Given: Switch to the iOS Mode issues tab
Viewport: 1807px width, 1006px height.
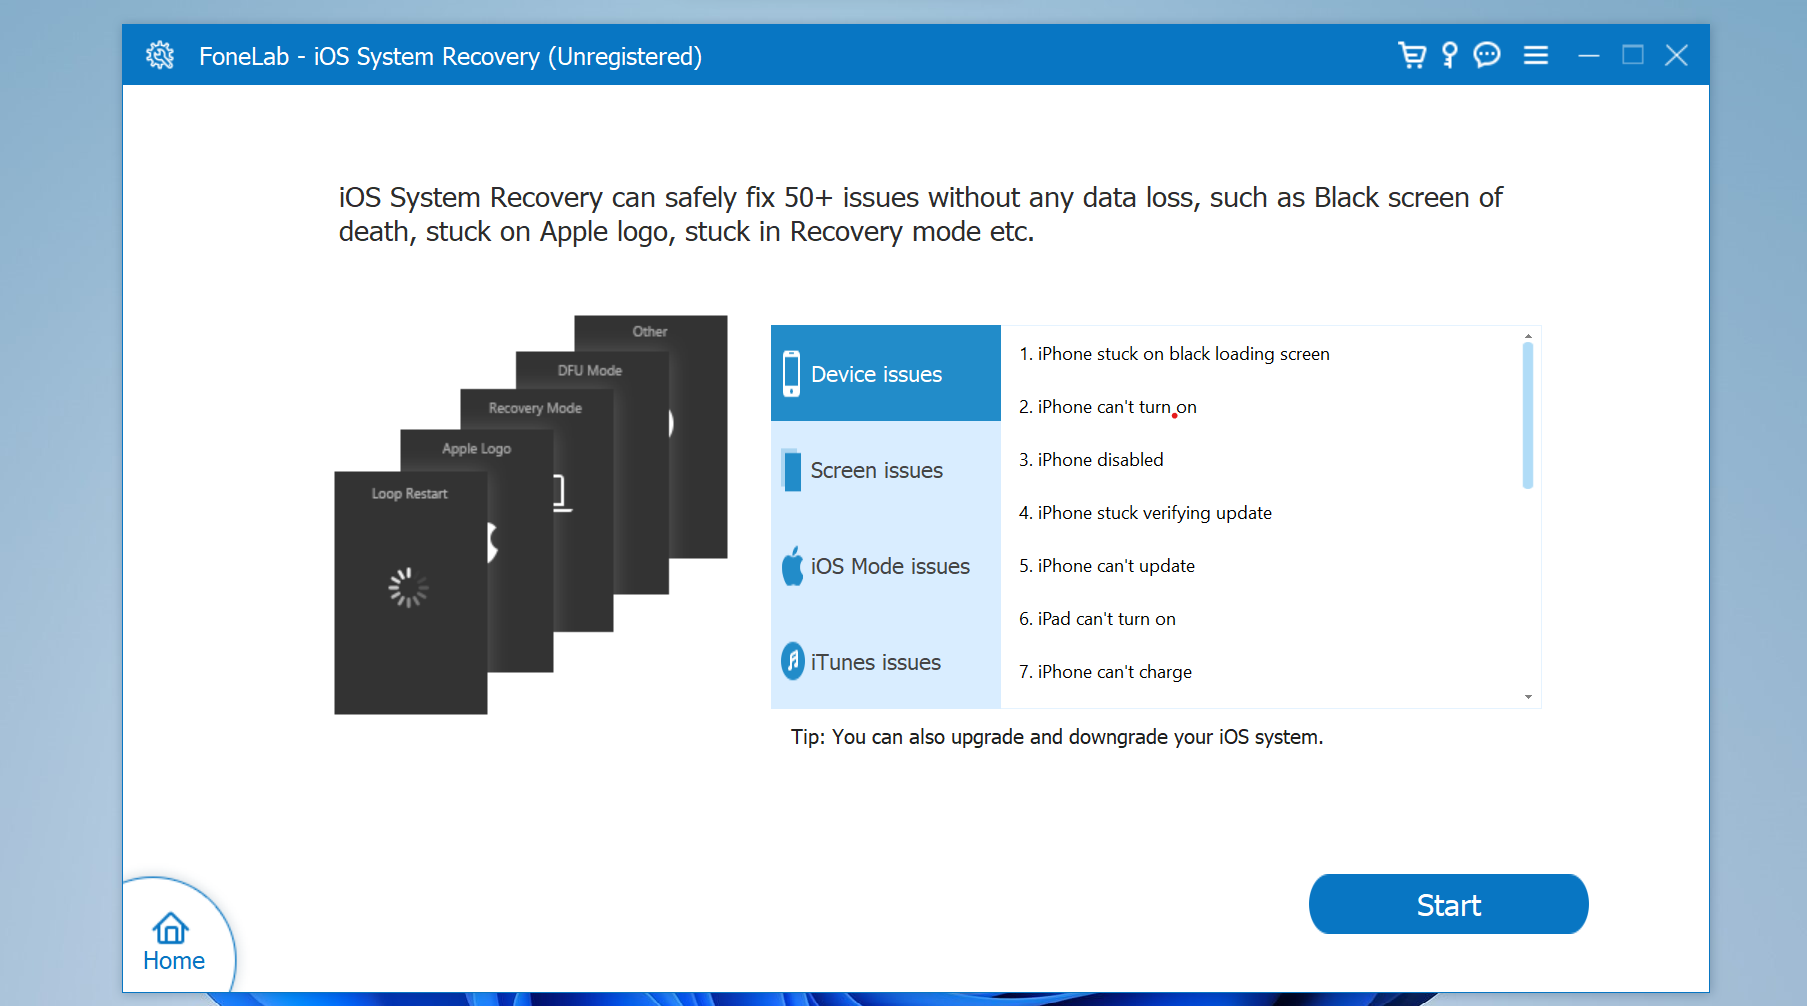Looking at the screenshot, I should [x=886, y=565].
